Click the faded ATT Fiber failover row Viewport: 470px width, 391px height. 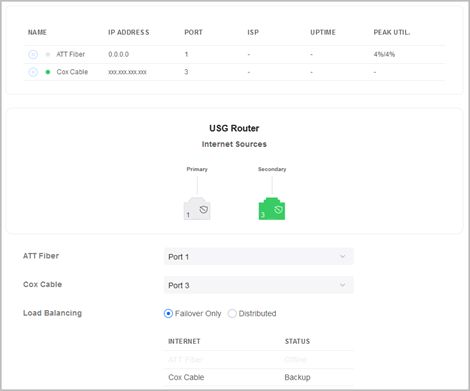tap(259, 360)
